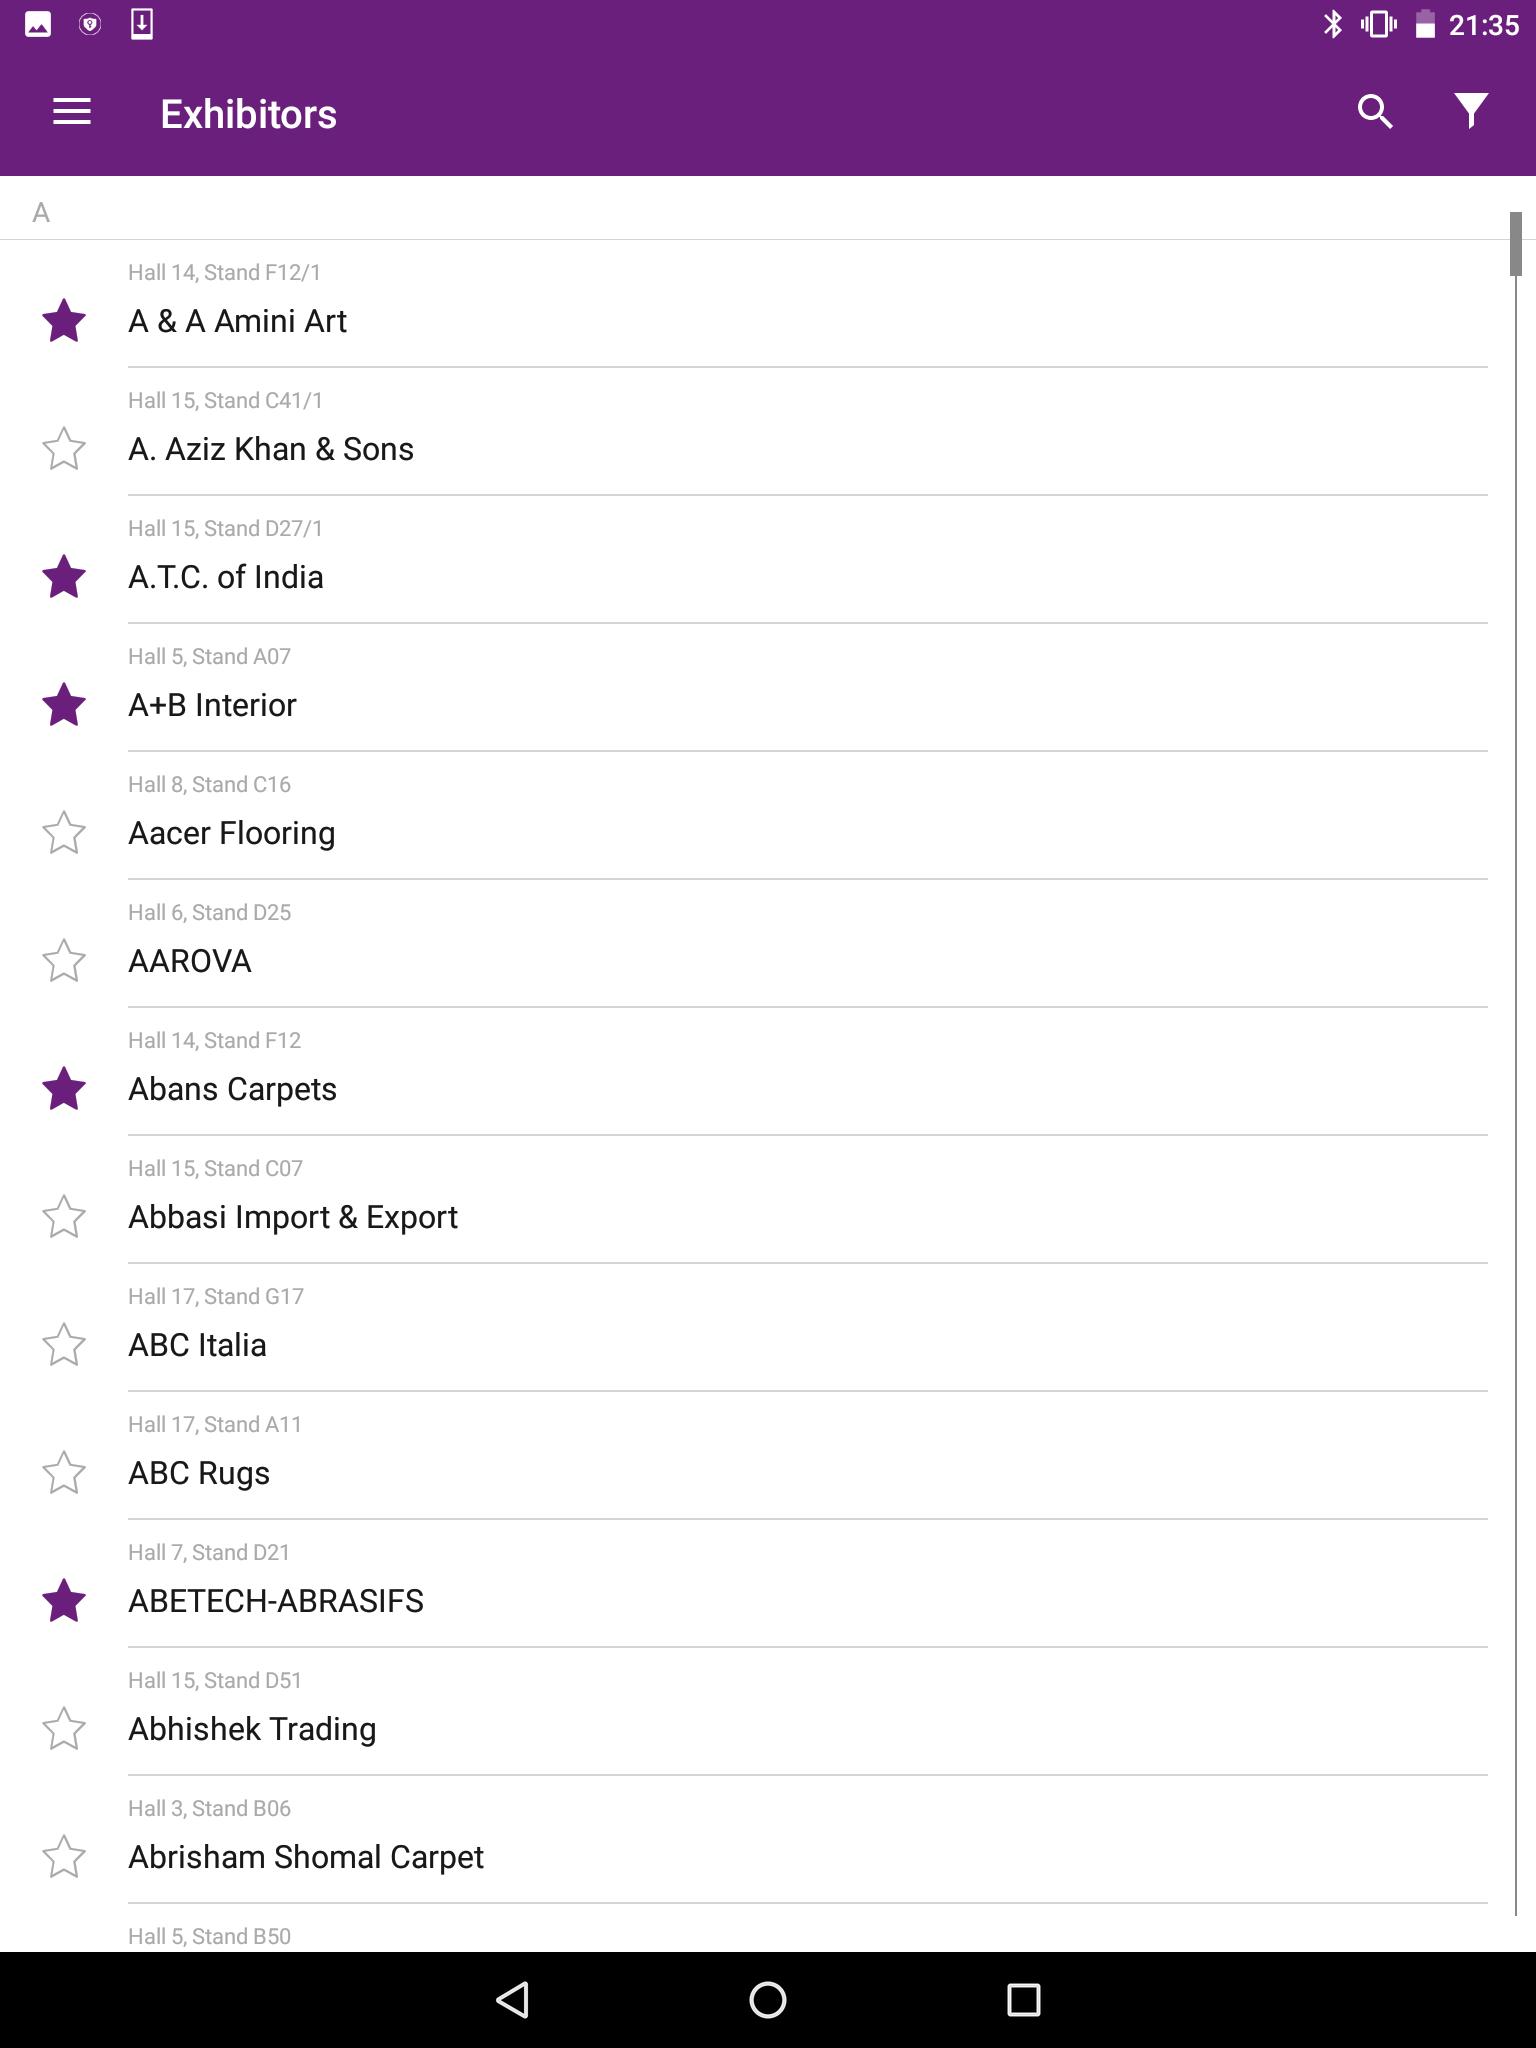Remove star from Abans Carpets
Screen dimensions: 1536x2048
pos(64,1089)
